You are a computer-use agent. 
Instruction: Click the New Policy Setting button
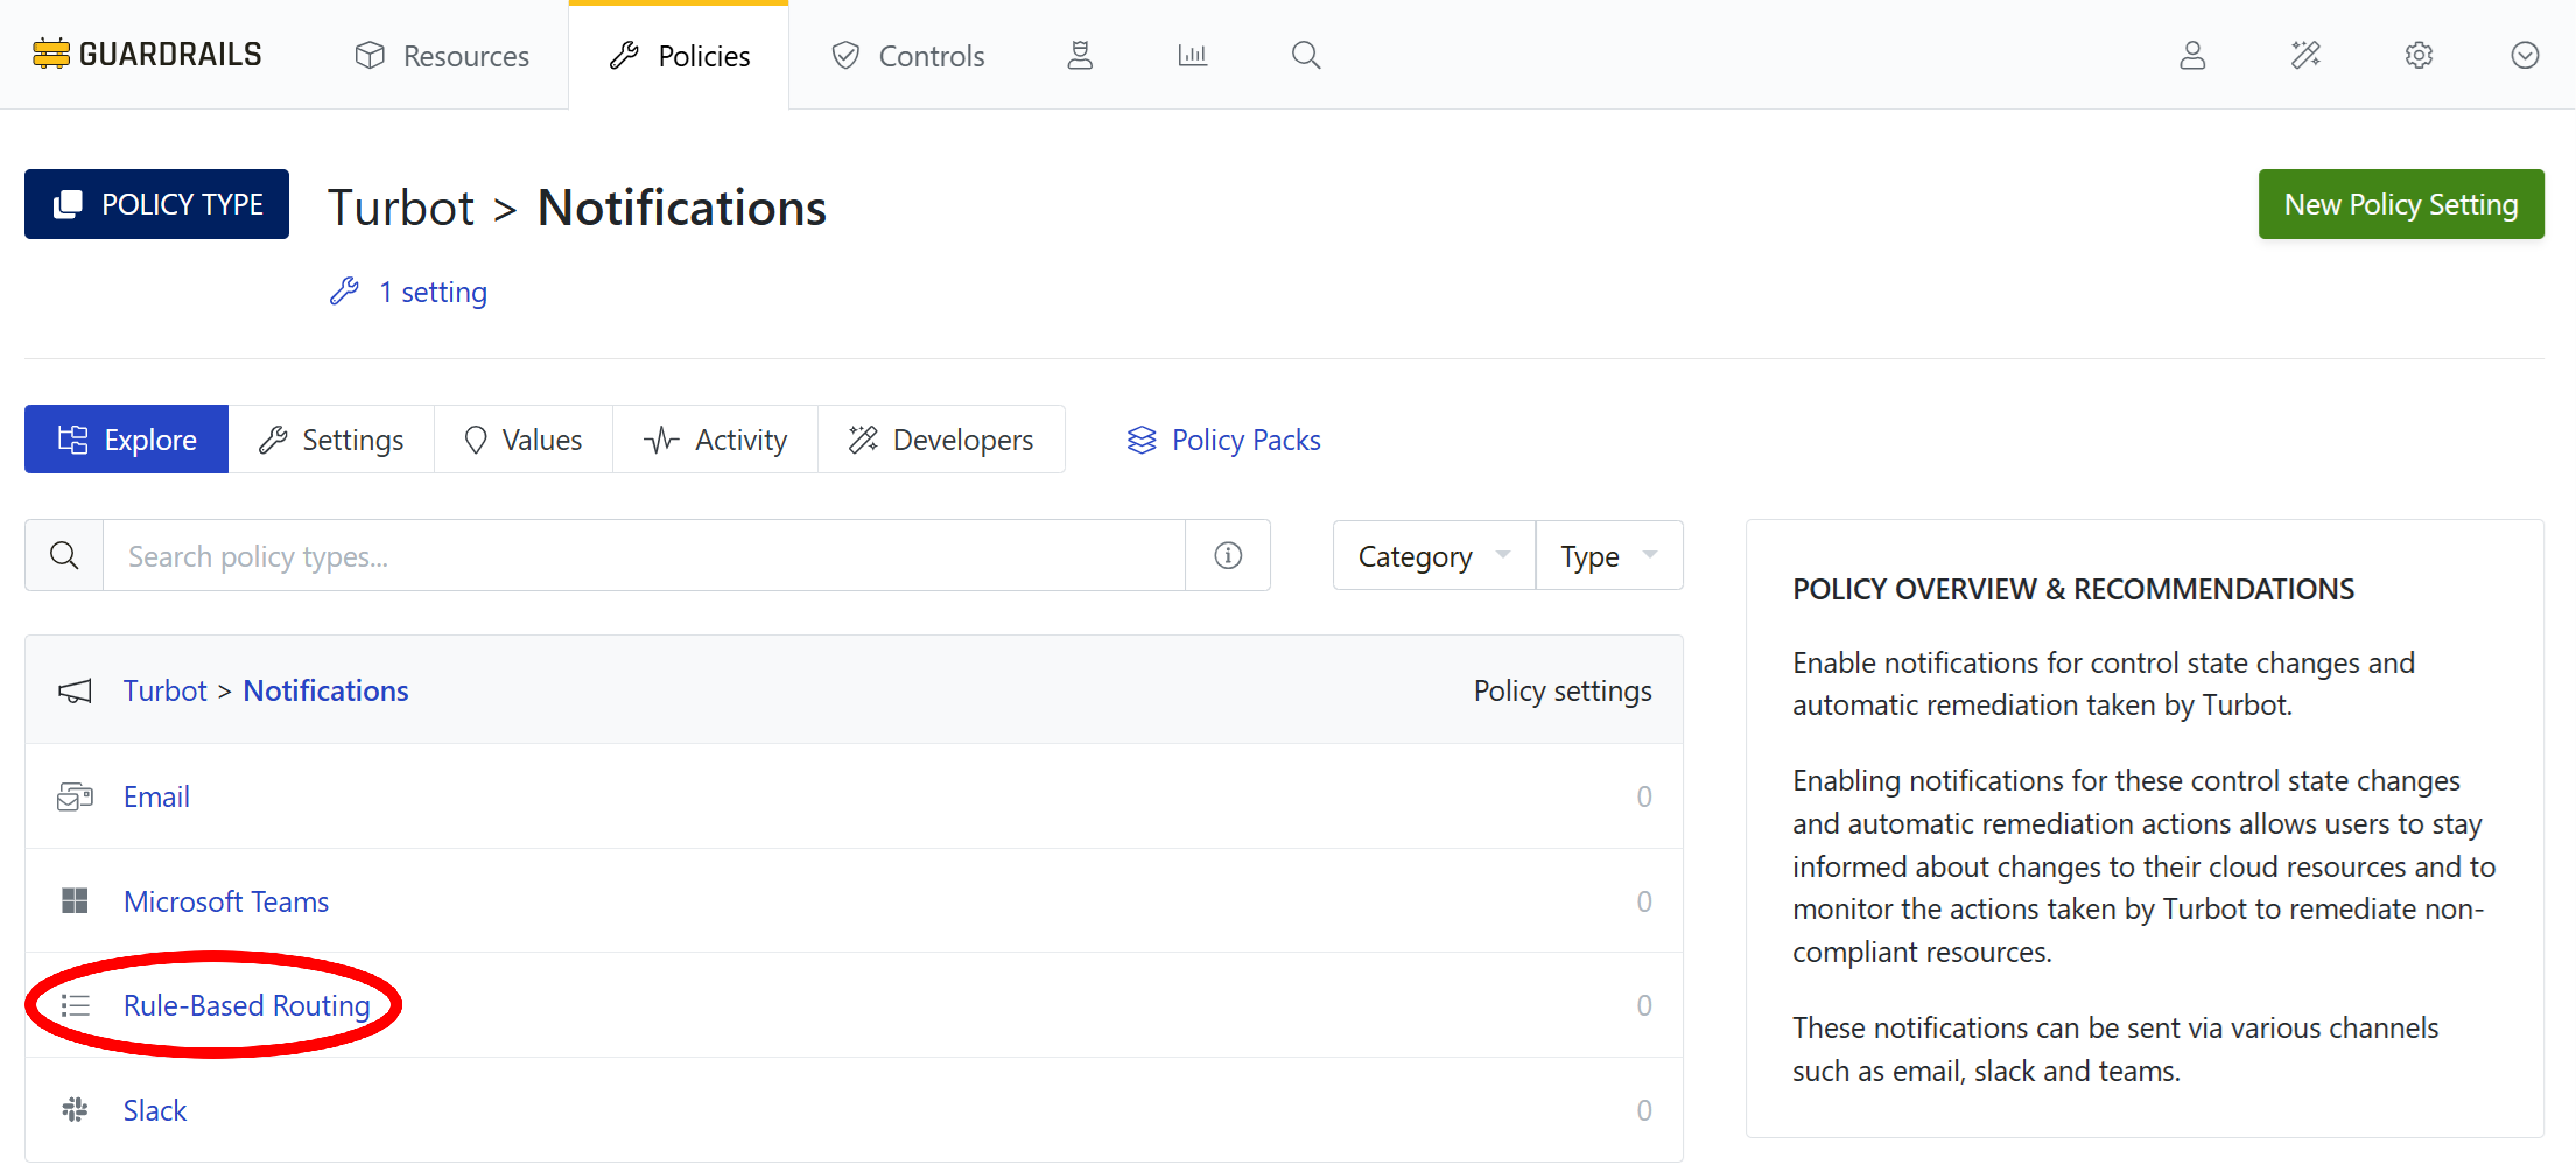click(2399, 204)
